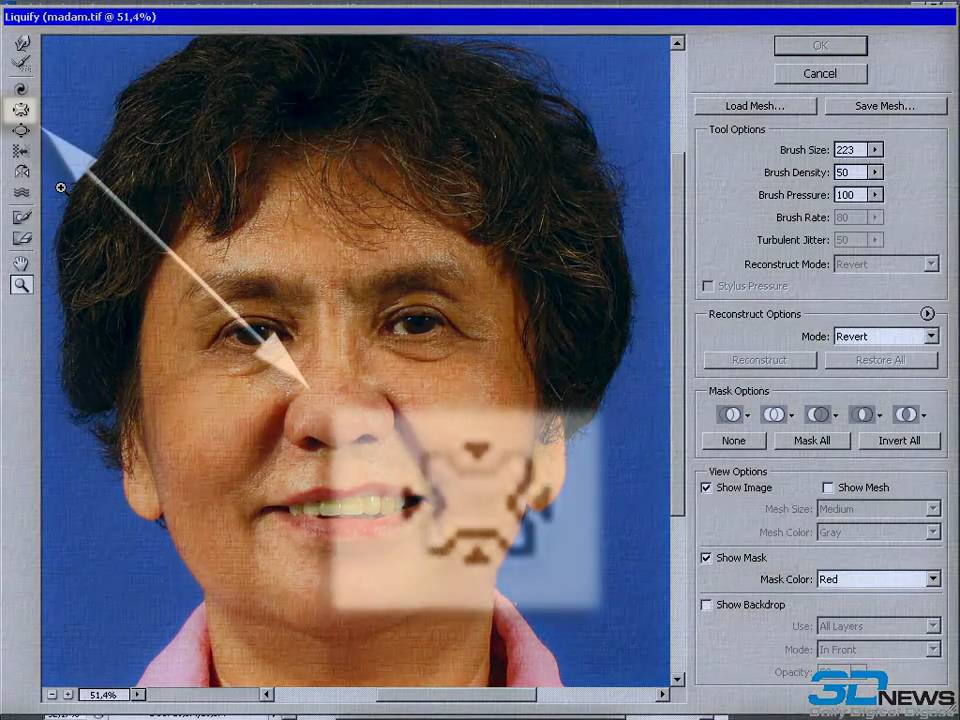Viewport: 960px width, 720px height.
Task: Open the Use All Layers dropdown
Action: click(933, 626)
